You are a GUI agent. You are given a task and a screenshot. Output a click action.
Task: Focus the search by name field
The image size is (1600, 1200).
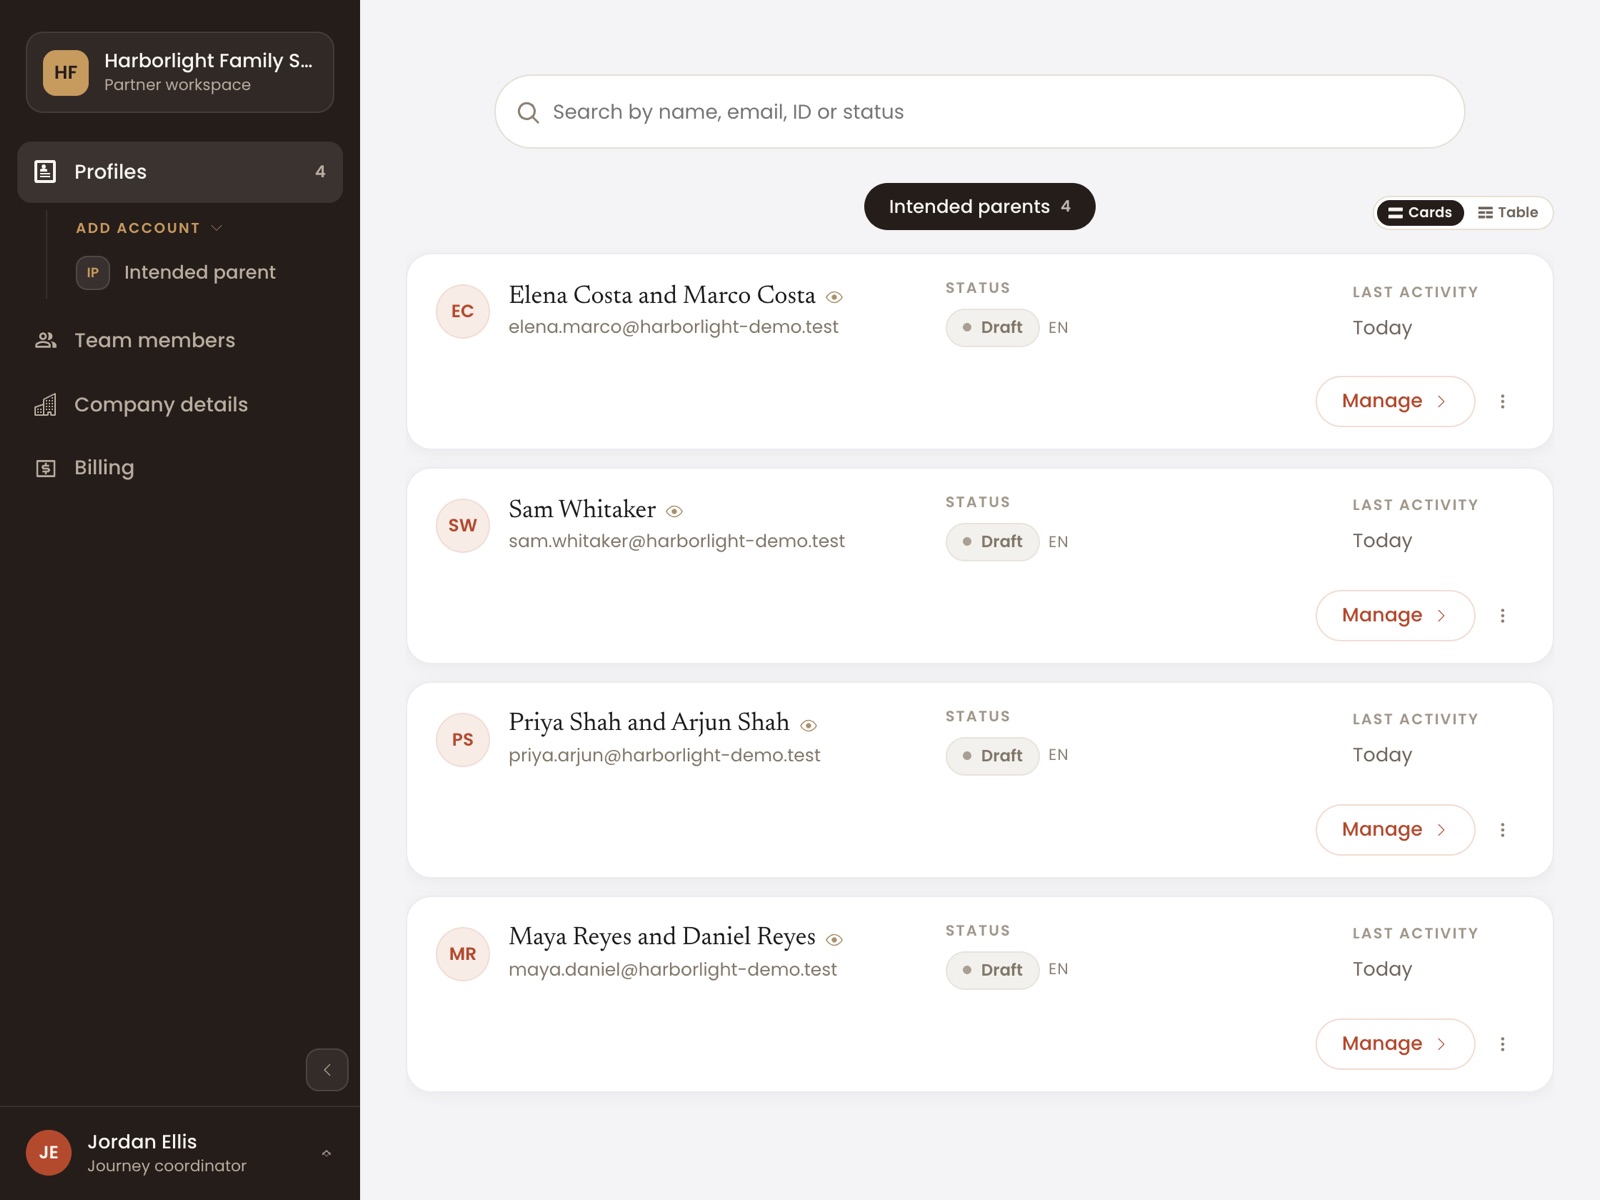tap(980, 112)
